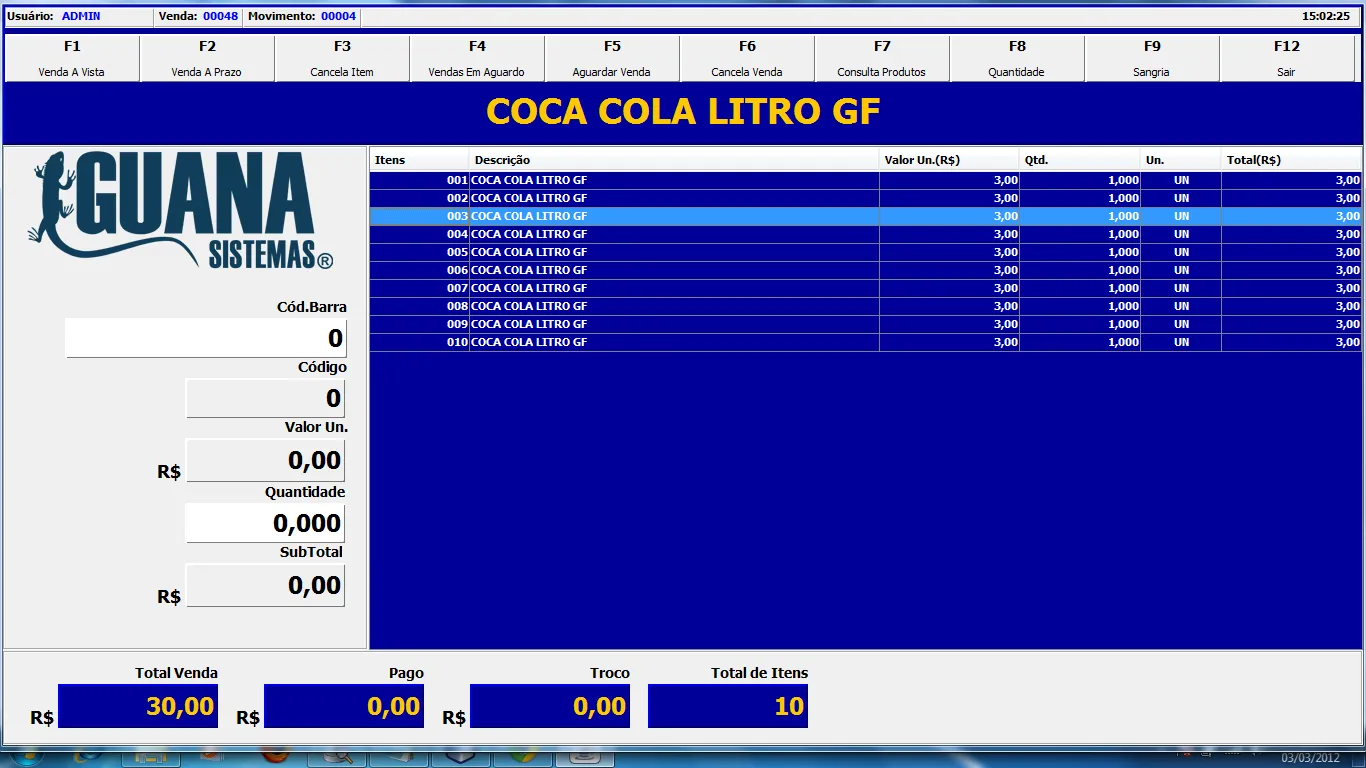Viewport: 1366px width, 768px height.
Task: Click the Valor Un. field
Action: tap(266, 460)
